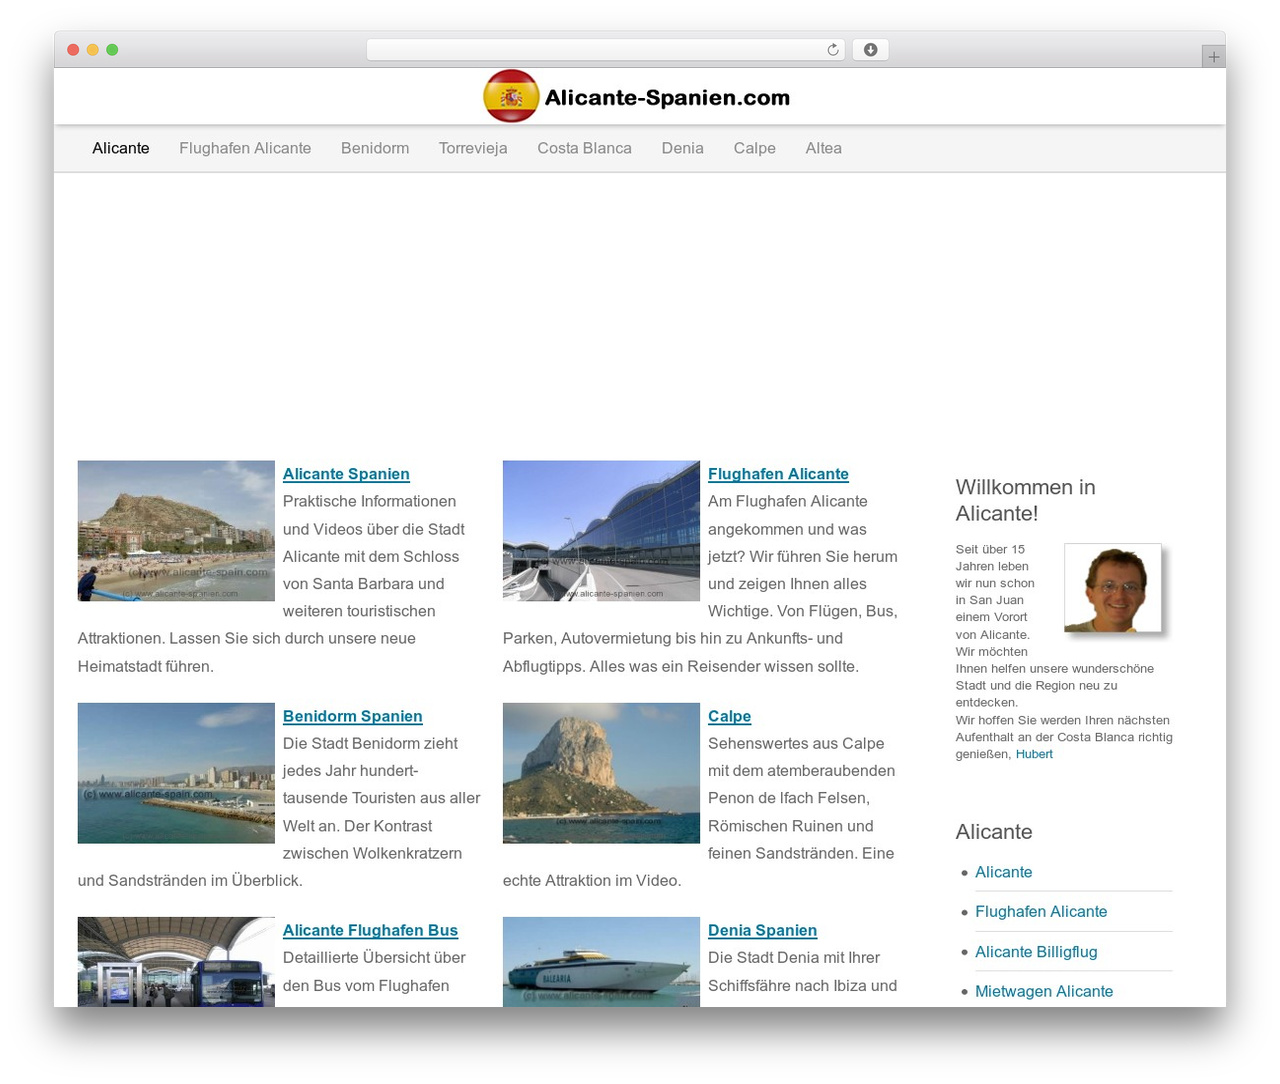
Task: Open the Alicante Spanien article link
Action: coord(346,474)
